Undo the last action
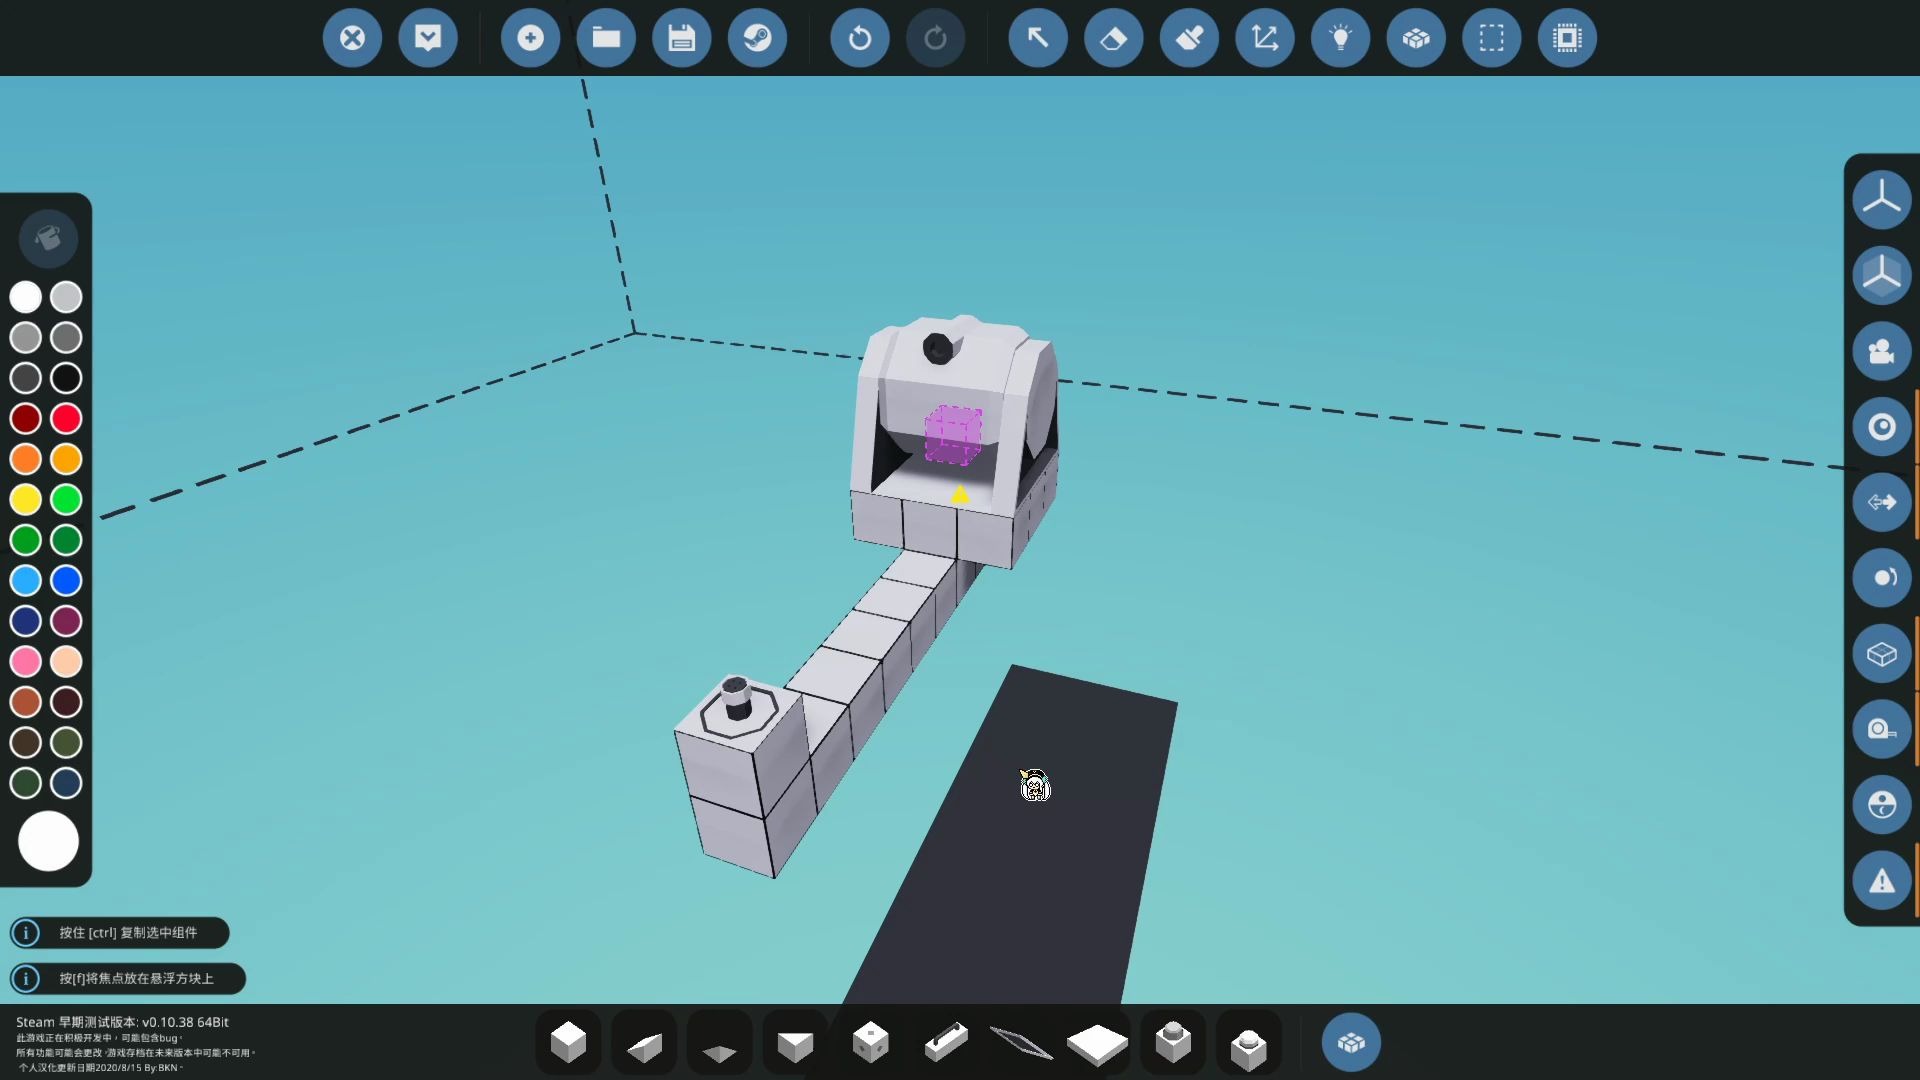This screenshot has height=1080, width=1920. (860, 38)
